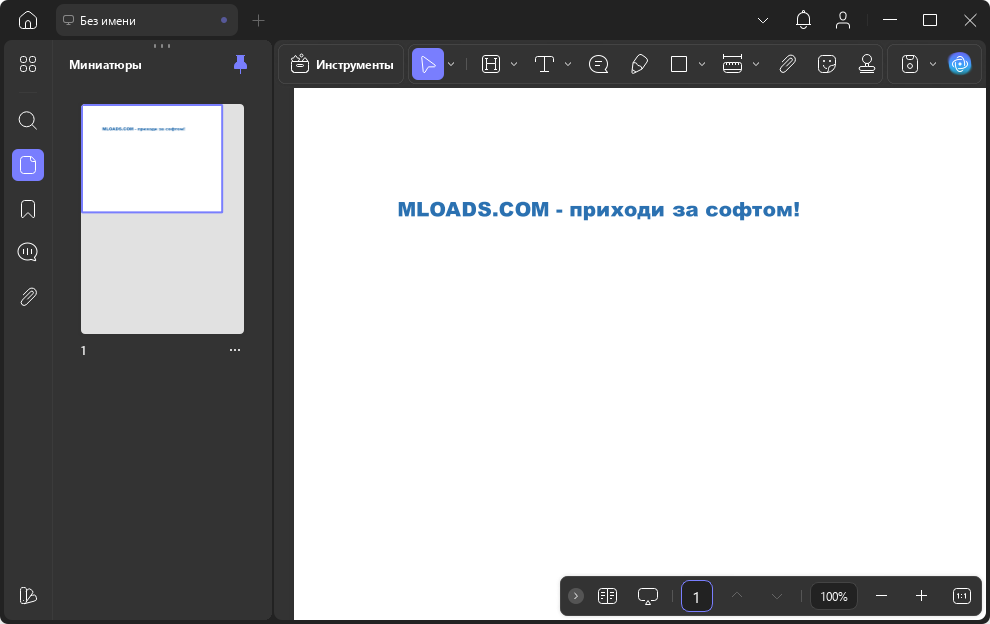Toggle the pin for Миниатюры panel
The width and height of the screenshot is (990, 624).
(240, 64)
